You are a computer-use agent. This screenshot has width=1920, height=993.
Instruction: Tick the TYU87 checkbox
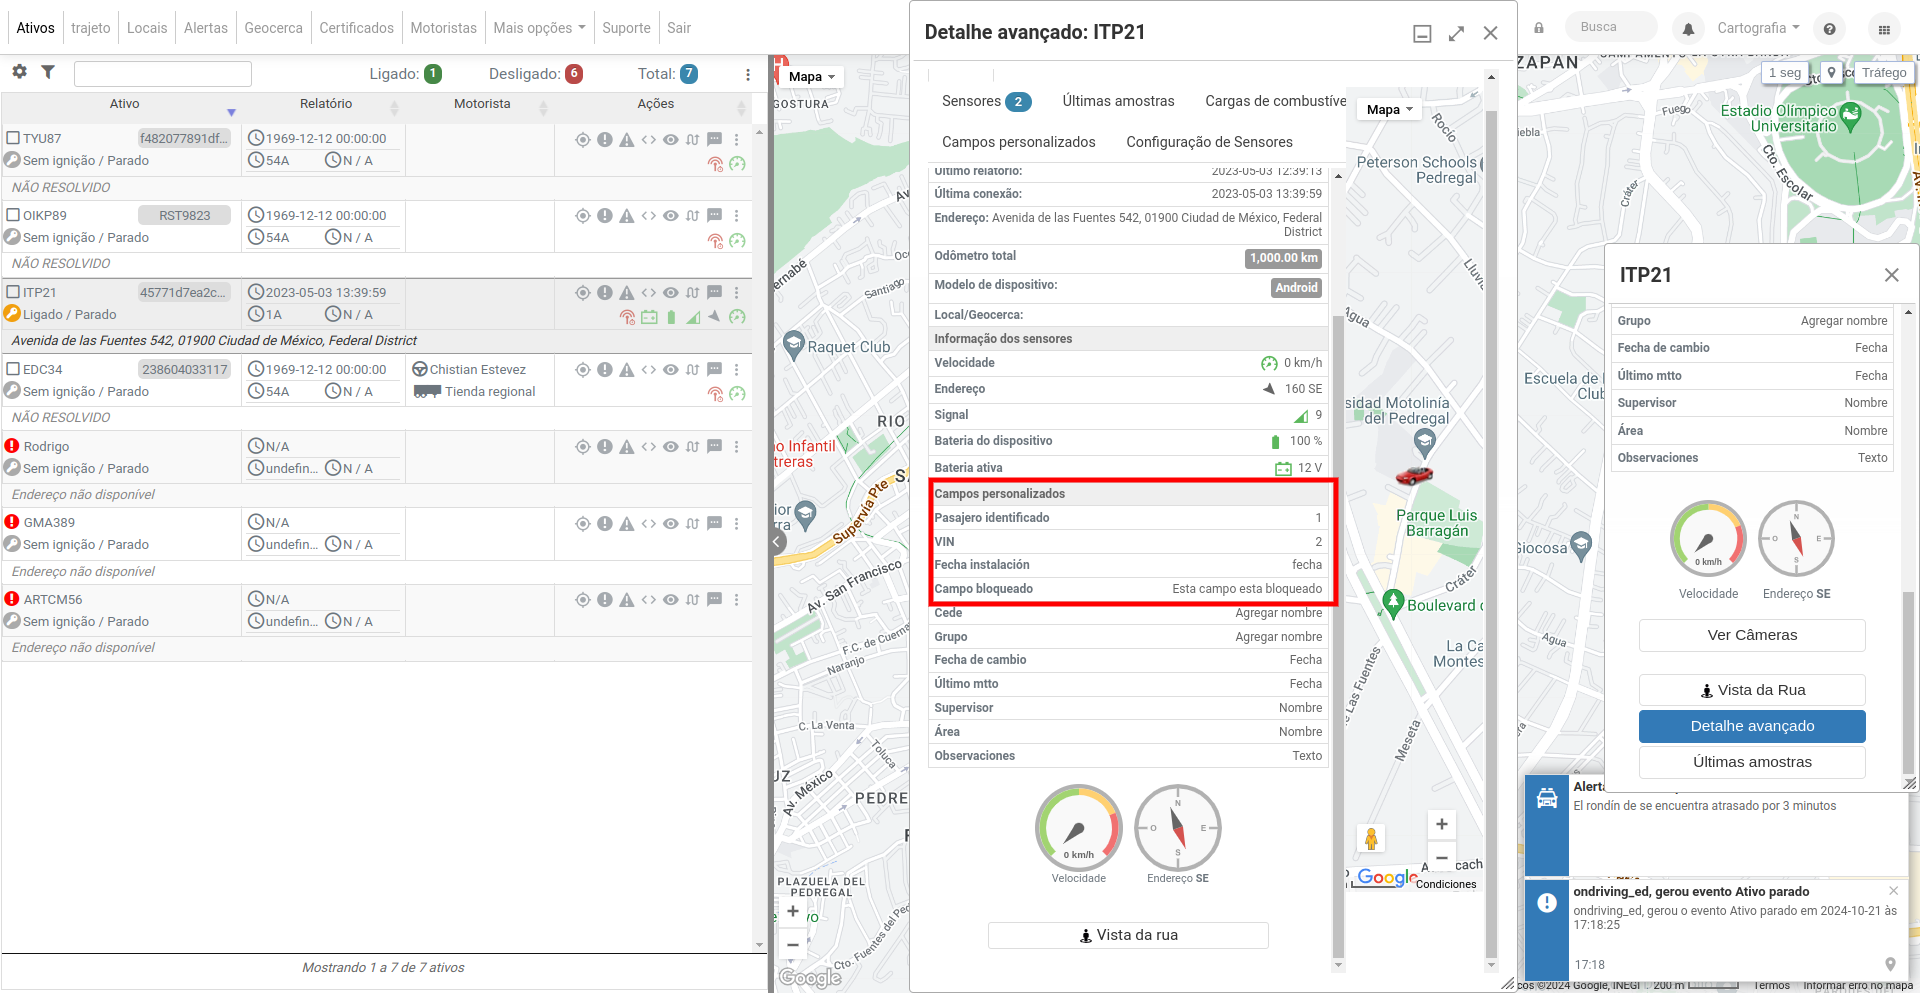coord(14,138)
